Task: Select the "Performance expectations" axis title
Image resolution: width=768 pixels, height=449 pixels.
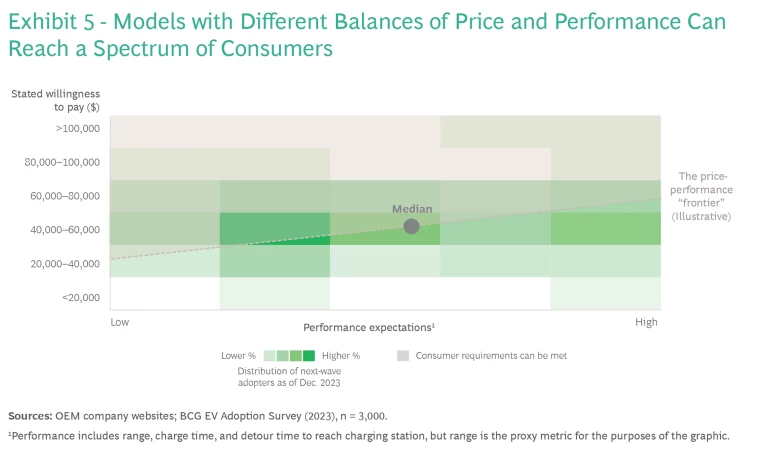Action: (369, 327)
